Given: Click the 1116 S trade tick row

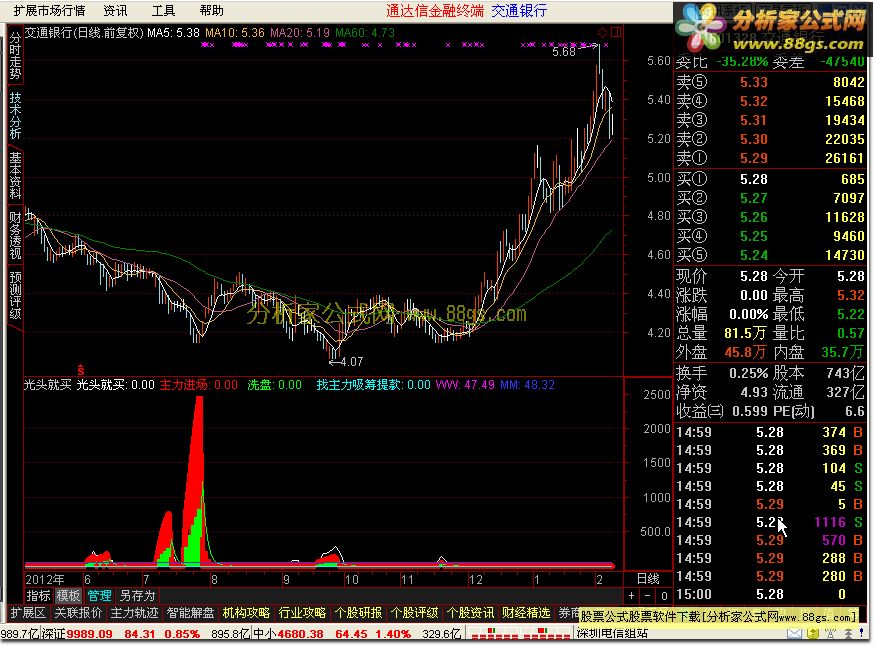Looking at the screenshot, I should [x=770, y=522].
